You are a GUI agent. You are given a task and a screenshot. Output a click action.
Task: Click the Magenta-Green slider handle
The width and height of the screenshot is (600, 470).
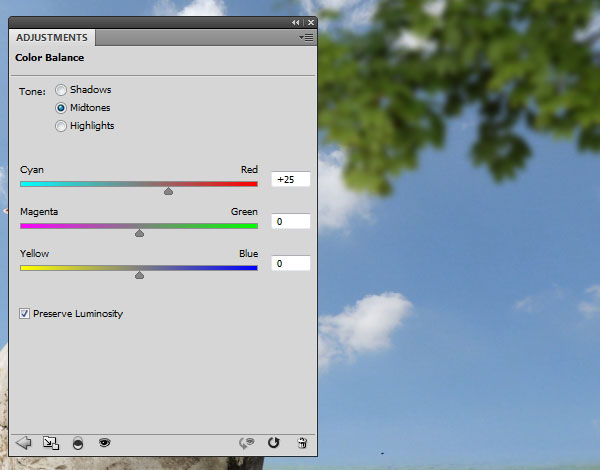point(139,233)
